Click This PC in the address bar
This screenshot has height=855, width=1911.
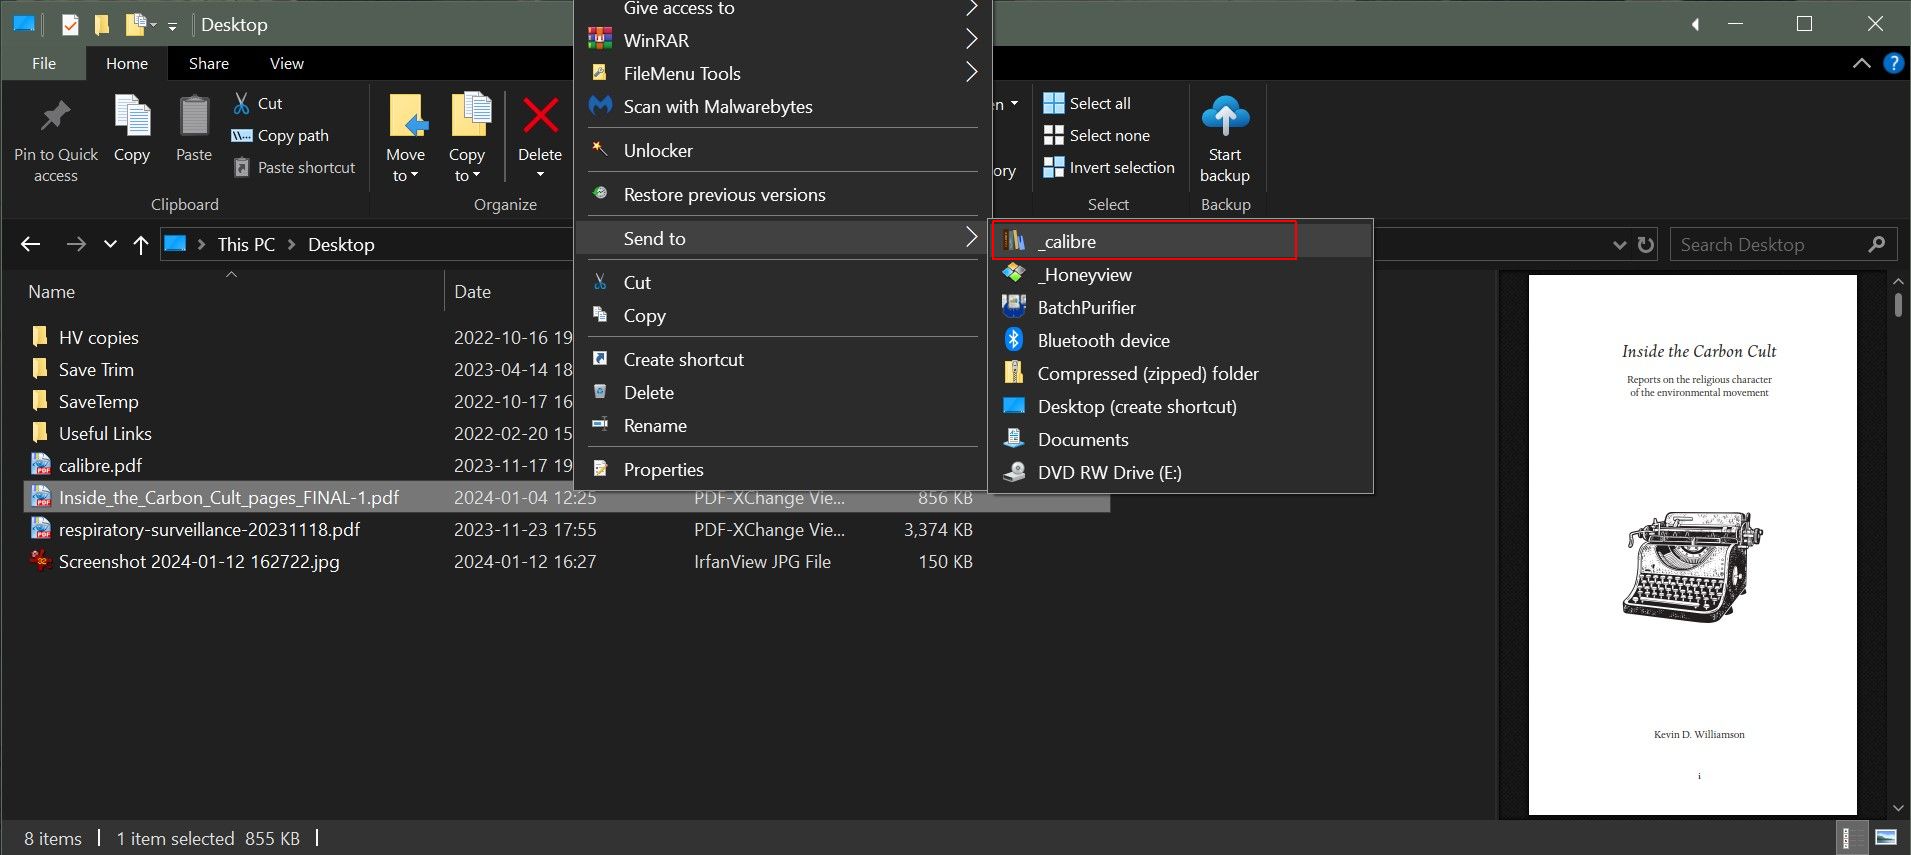(x=246, y=244)
